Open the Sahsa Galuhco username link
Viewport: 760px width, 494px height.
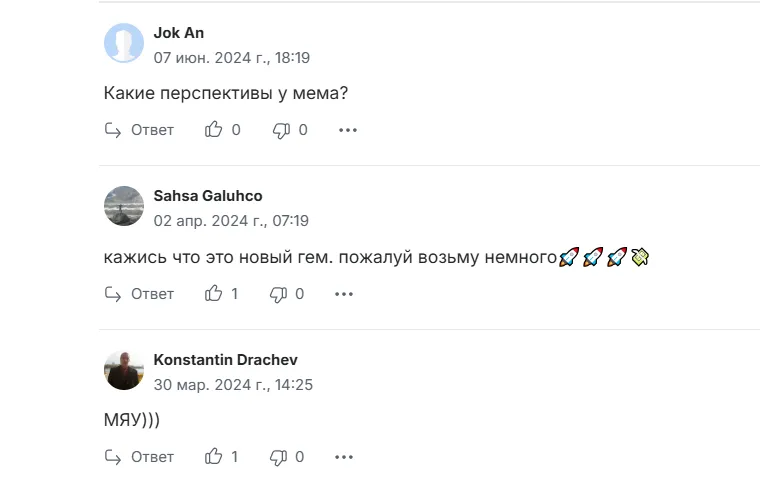click(x=208, y=196)
